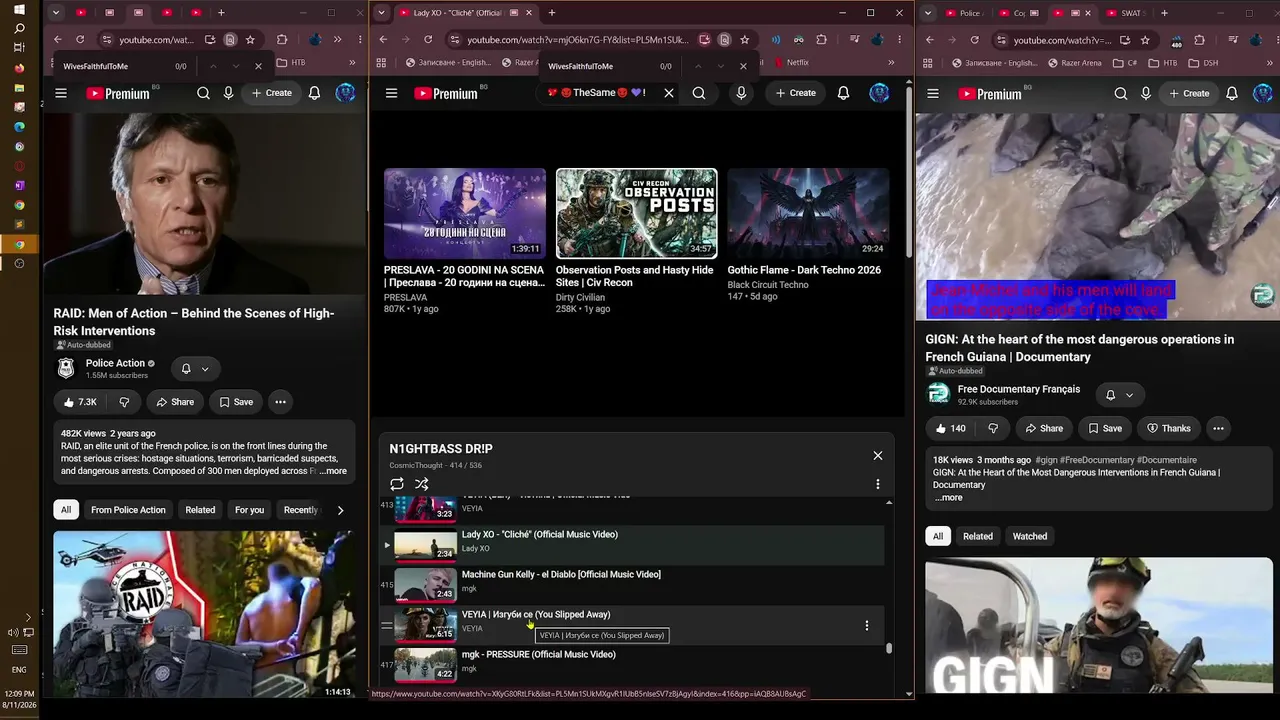Save the RAID video to a playlist
The width and height of the screenshot is (1280, 720).
click(x=236, y=402)
